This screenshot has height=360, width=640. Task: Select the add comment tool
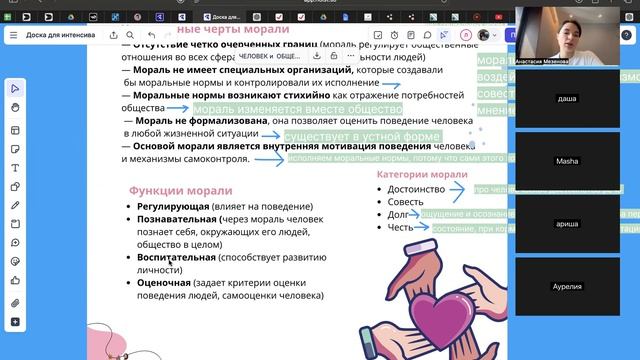point(15,243)
